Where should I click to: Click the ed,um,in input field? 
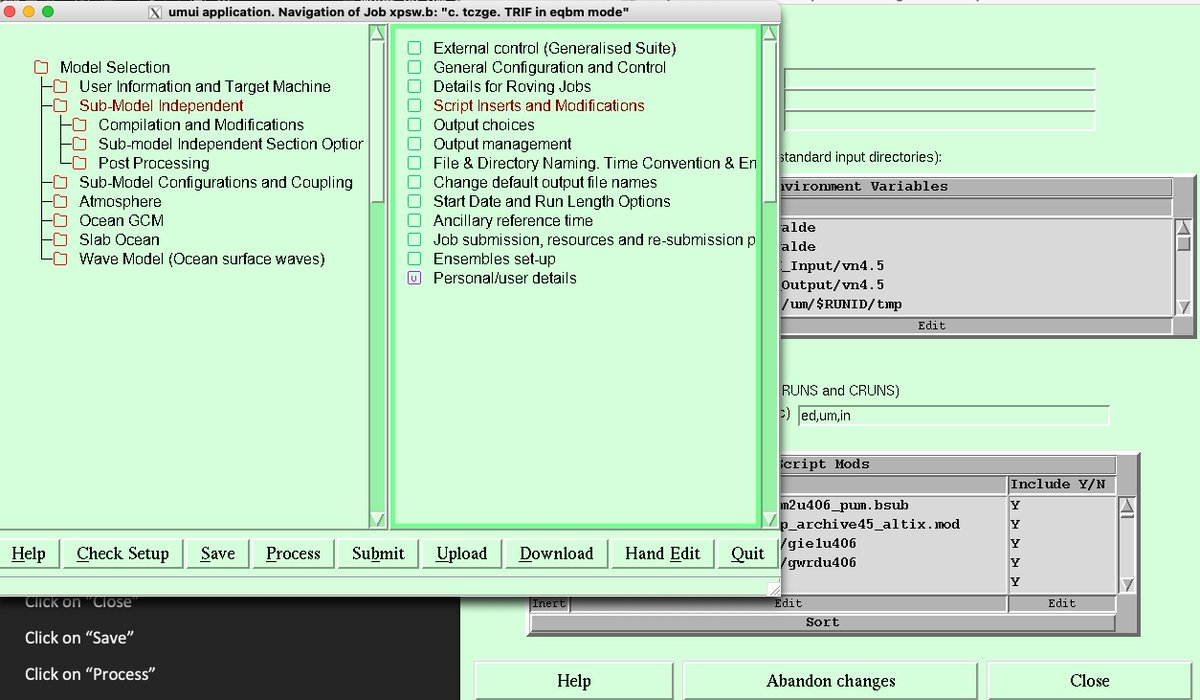pos(953,415)
